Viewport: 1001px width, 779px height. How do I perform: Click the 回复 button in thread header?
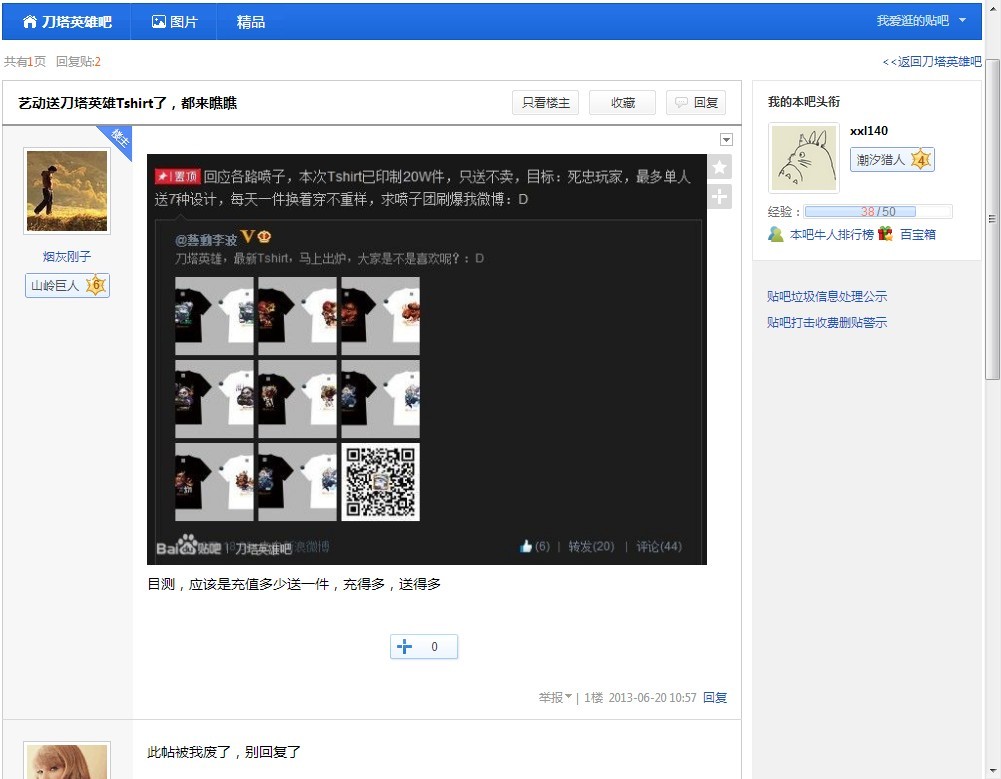(696, 103)
